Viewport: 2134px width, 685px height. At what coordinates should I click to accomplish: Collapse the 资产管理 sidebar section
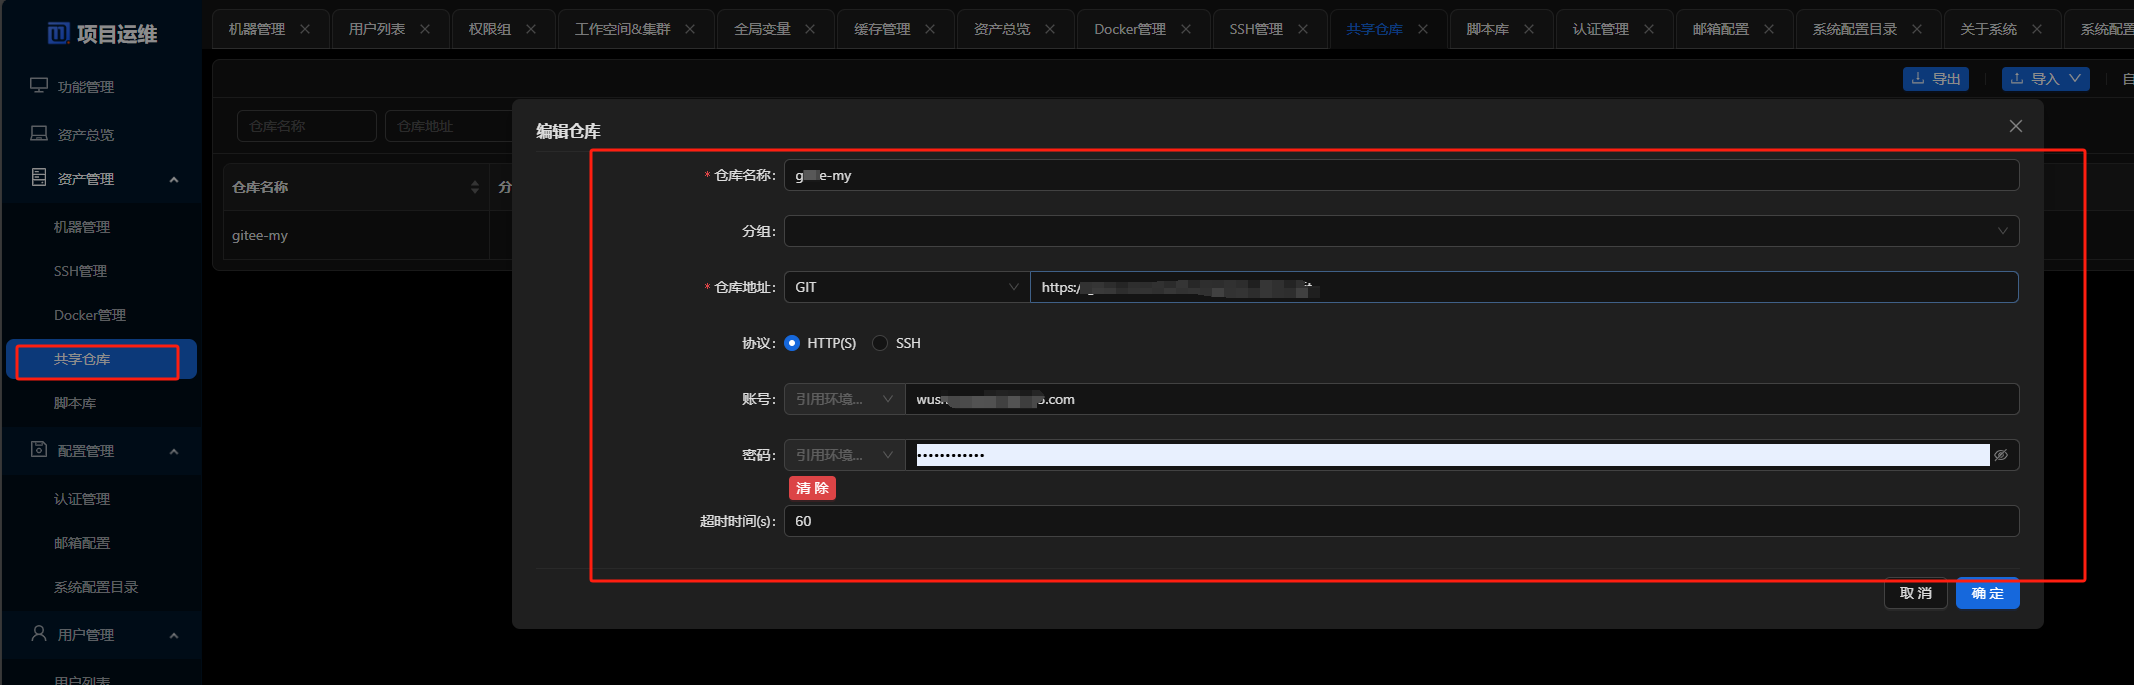(174, 179)
